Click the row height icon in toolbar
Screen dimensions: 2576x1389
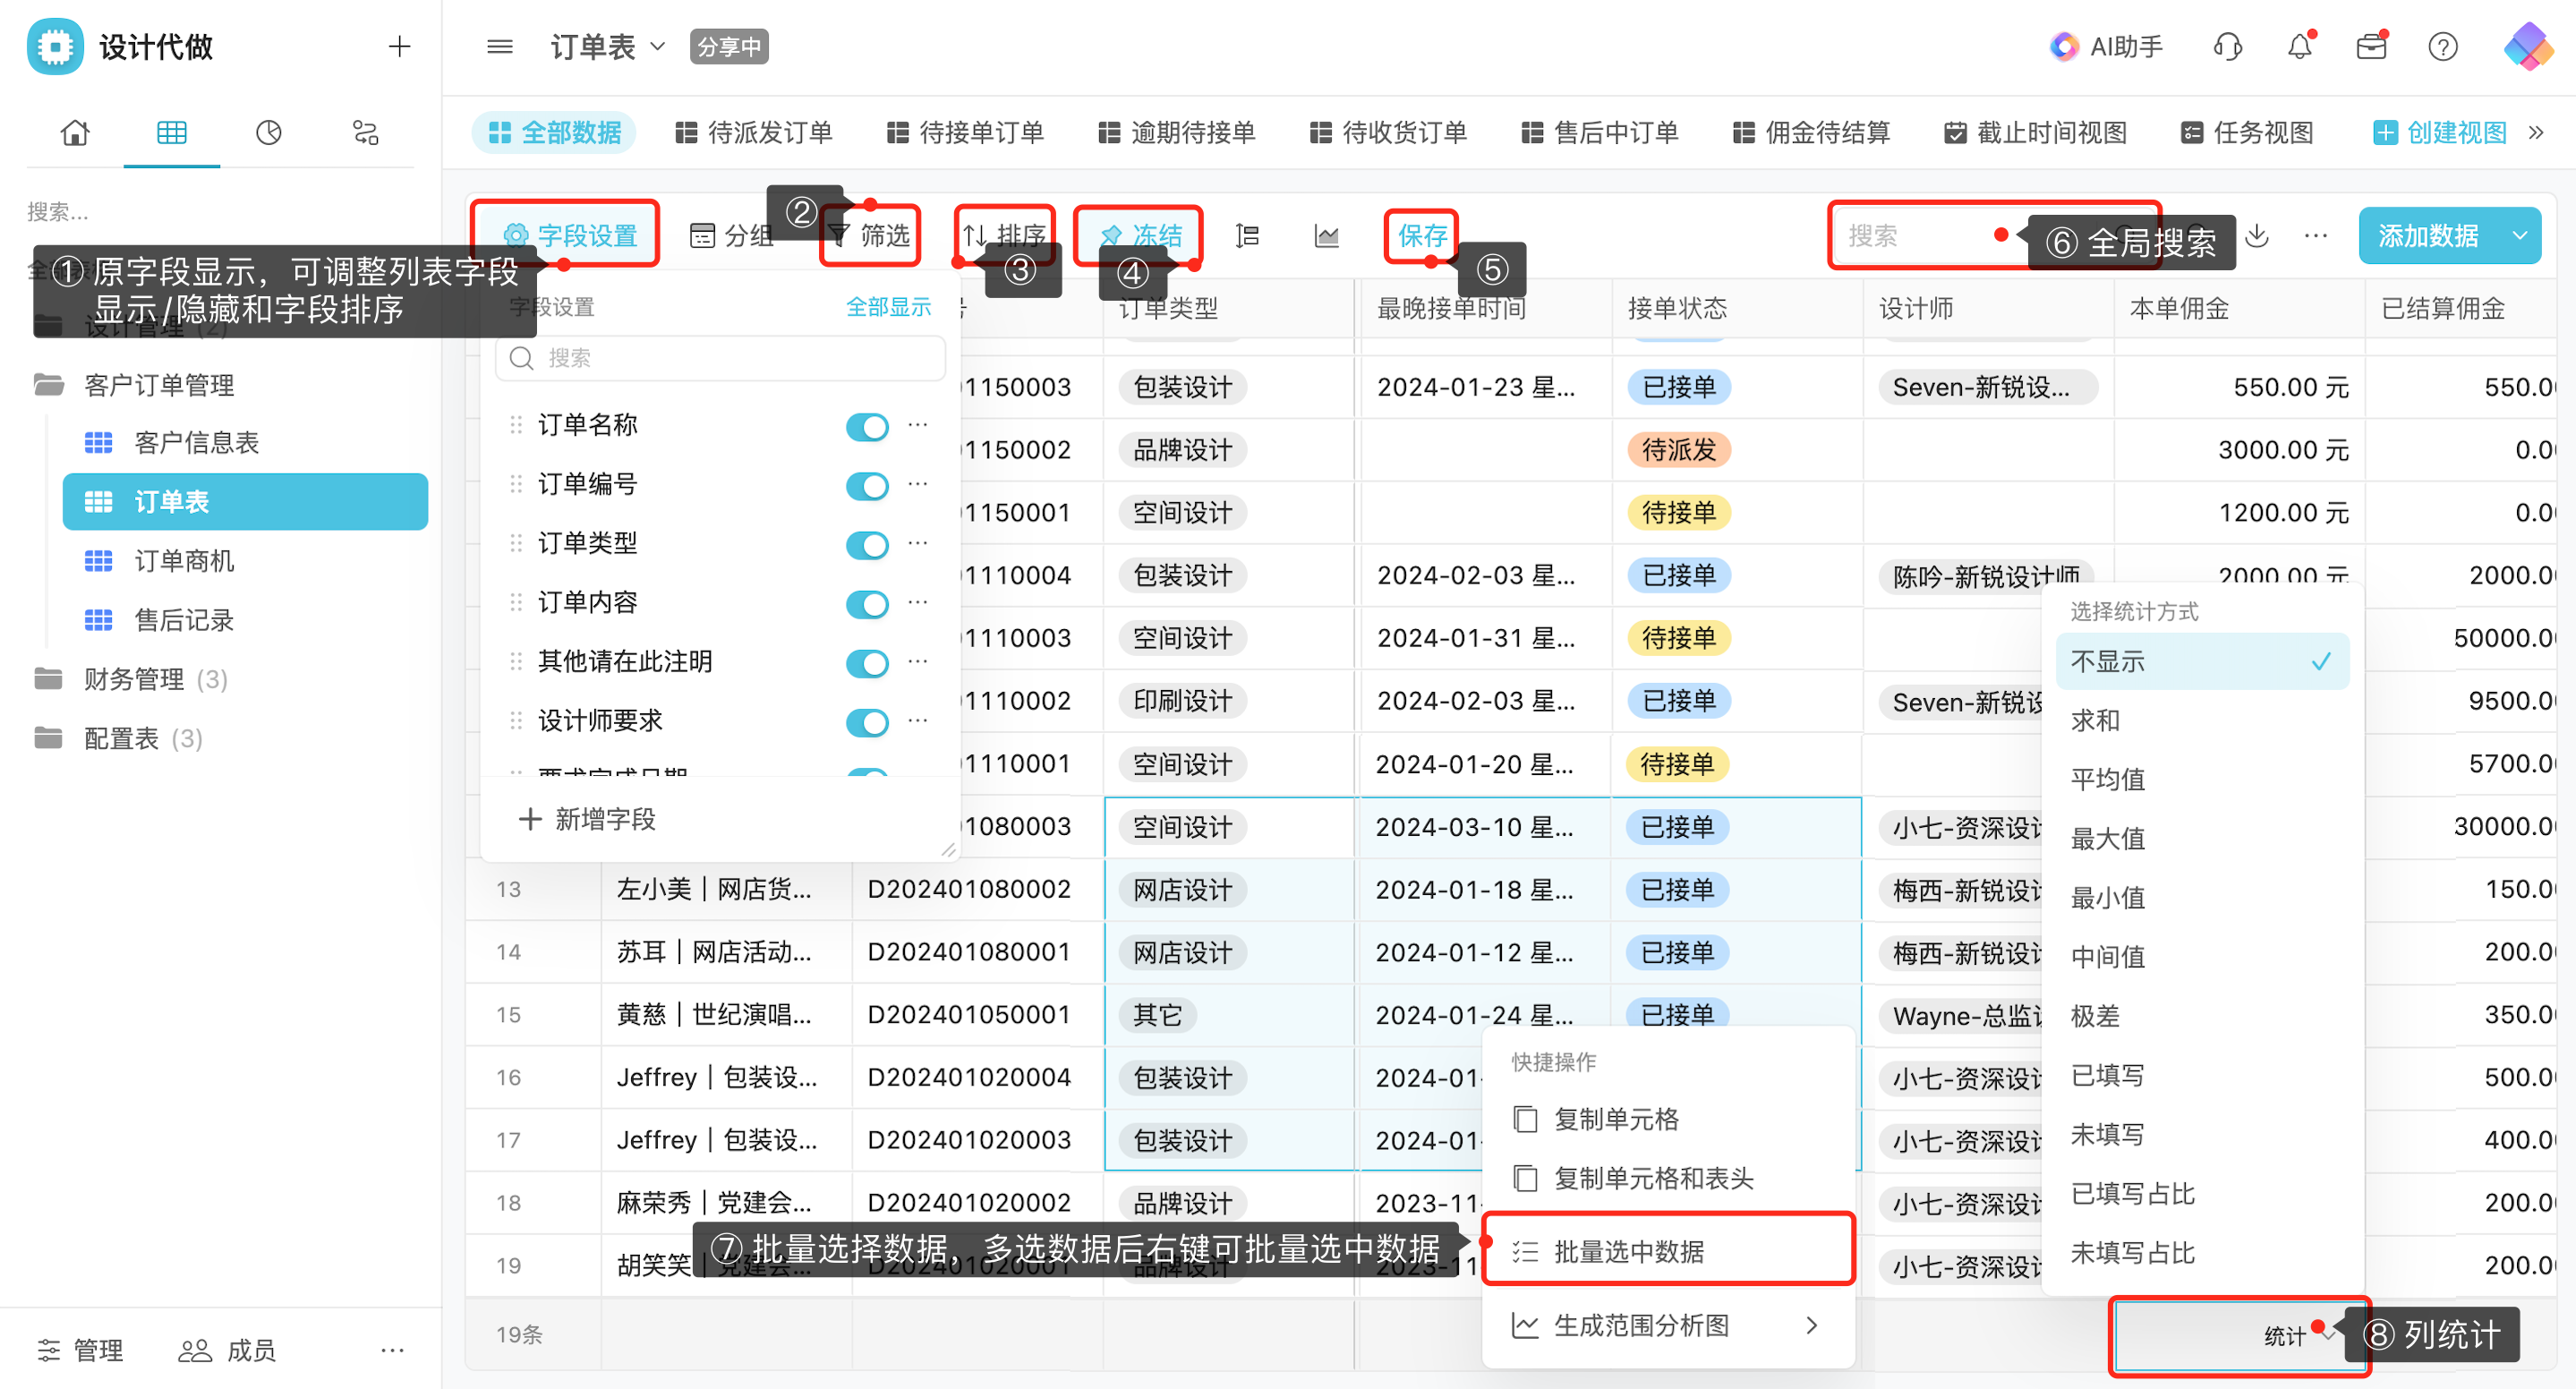click(x=1246, y=236)
